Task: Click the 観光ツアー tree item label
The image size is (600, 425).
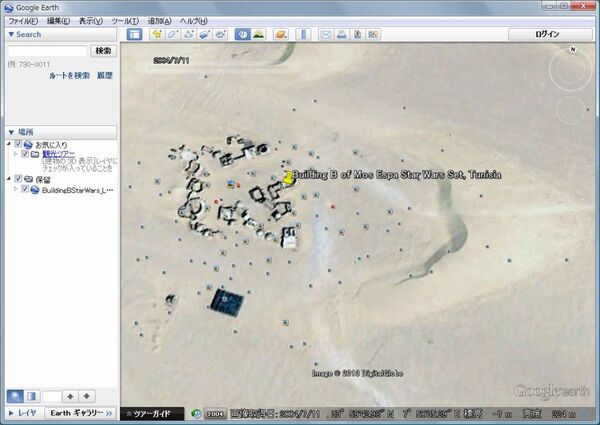Action: pos(59,154)
